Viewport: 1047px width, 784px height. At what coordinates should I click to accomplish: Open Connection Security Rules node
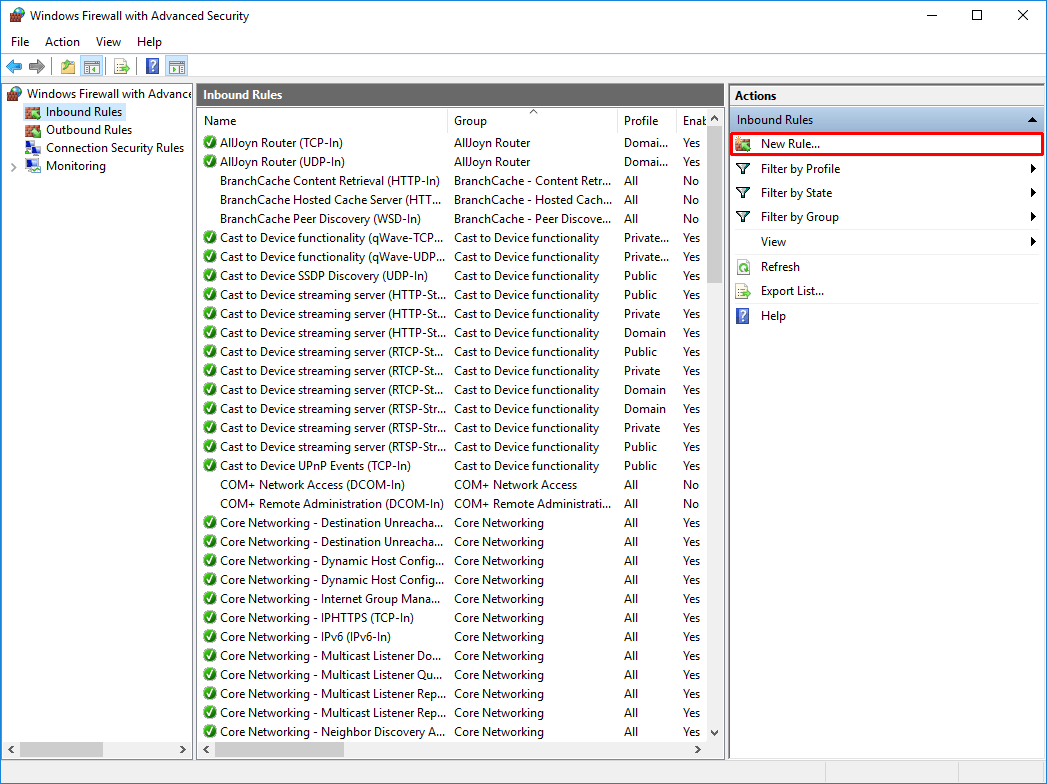pos(114,148)
